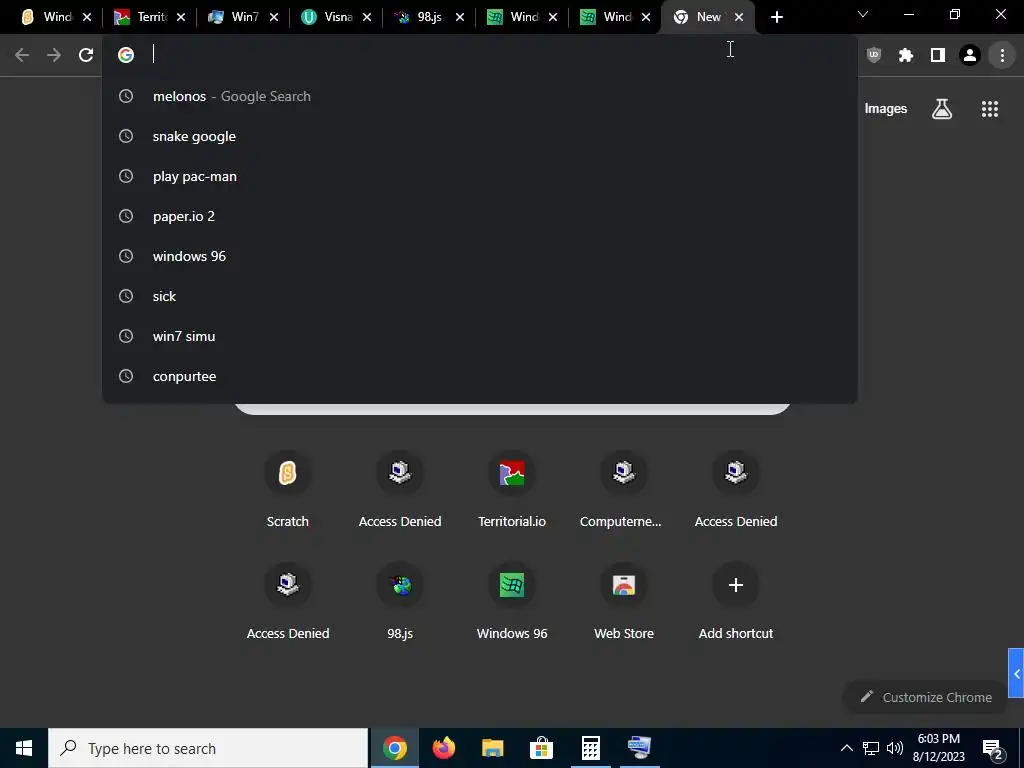
Task: Click the network tray icon
Action: tap(871, 748)
